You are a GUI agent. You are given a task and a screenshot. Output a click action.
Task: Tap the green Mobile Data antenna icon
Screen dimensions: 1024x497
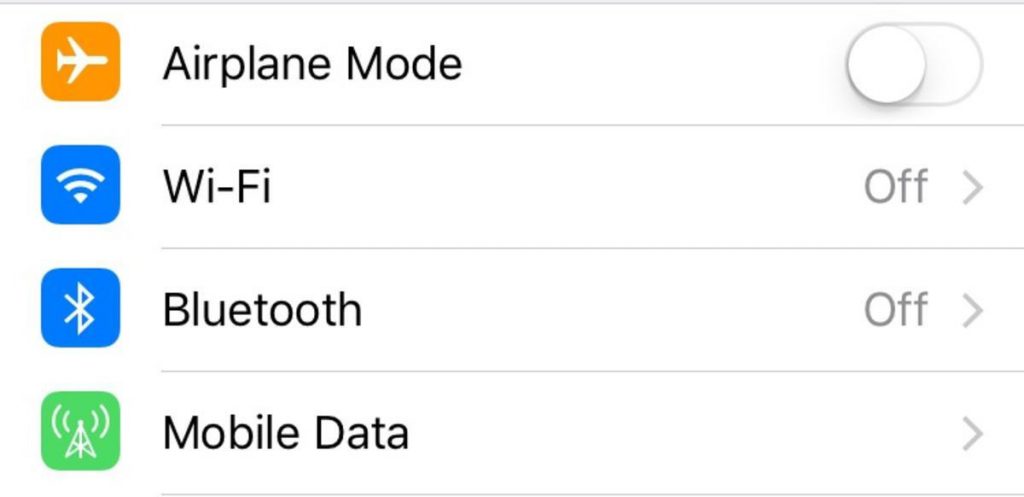80,431
